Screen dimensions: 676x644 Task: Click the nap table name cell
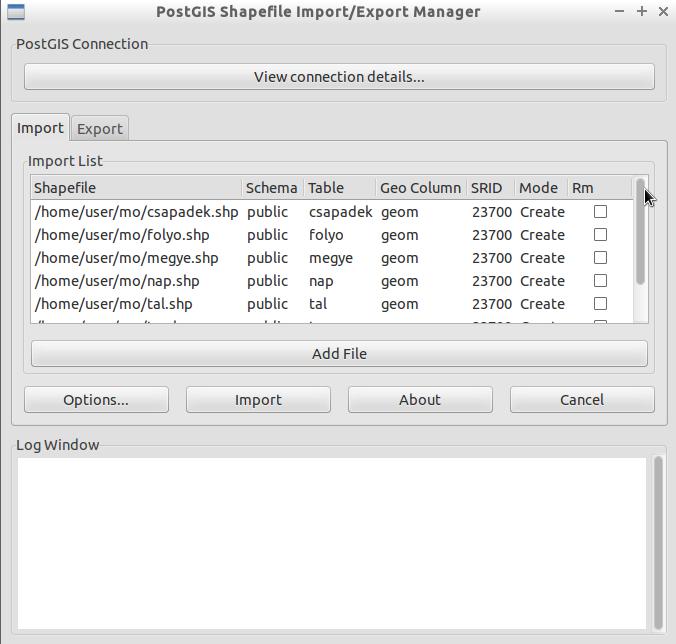[321, 281]
